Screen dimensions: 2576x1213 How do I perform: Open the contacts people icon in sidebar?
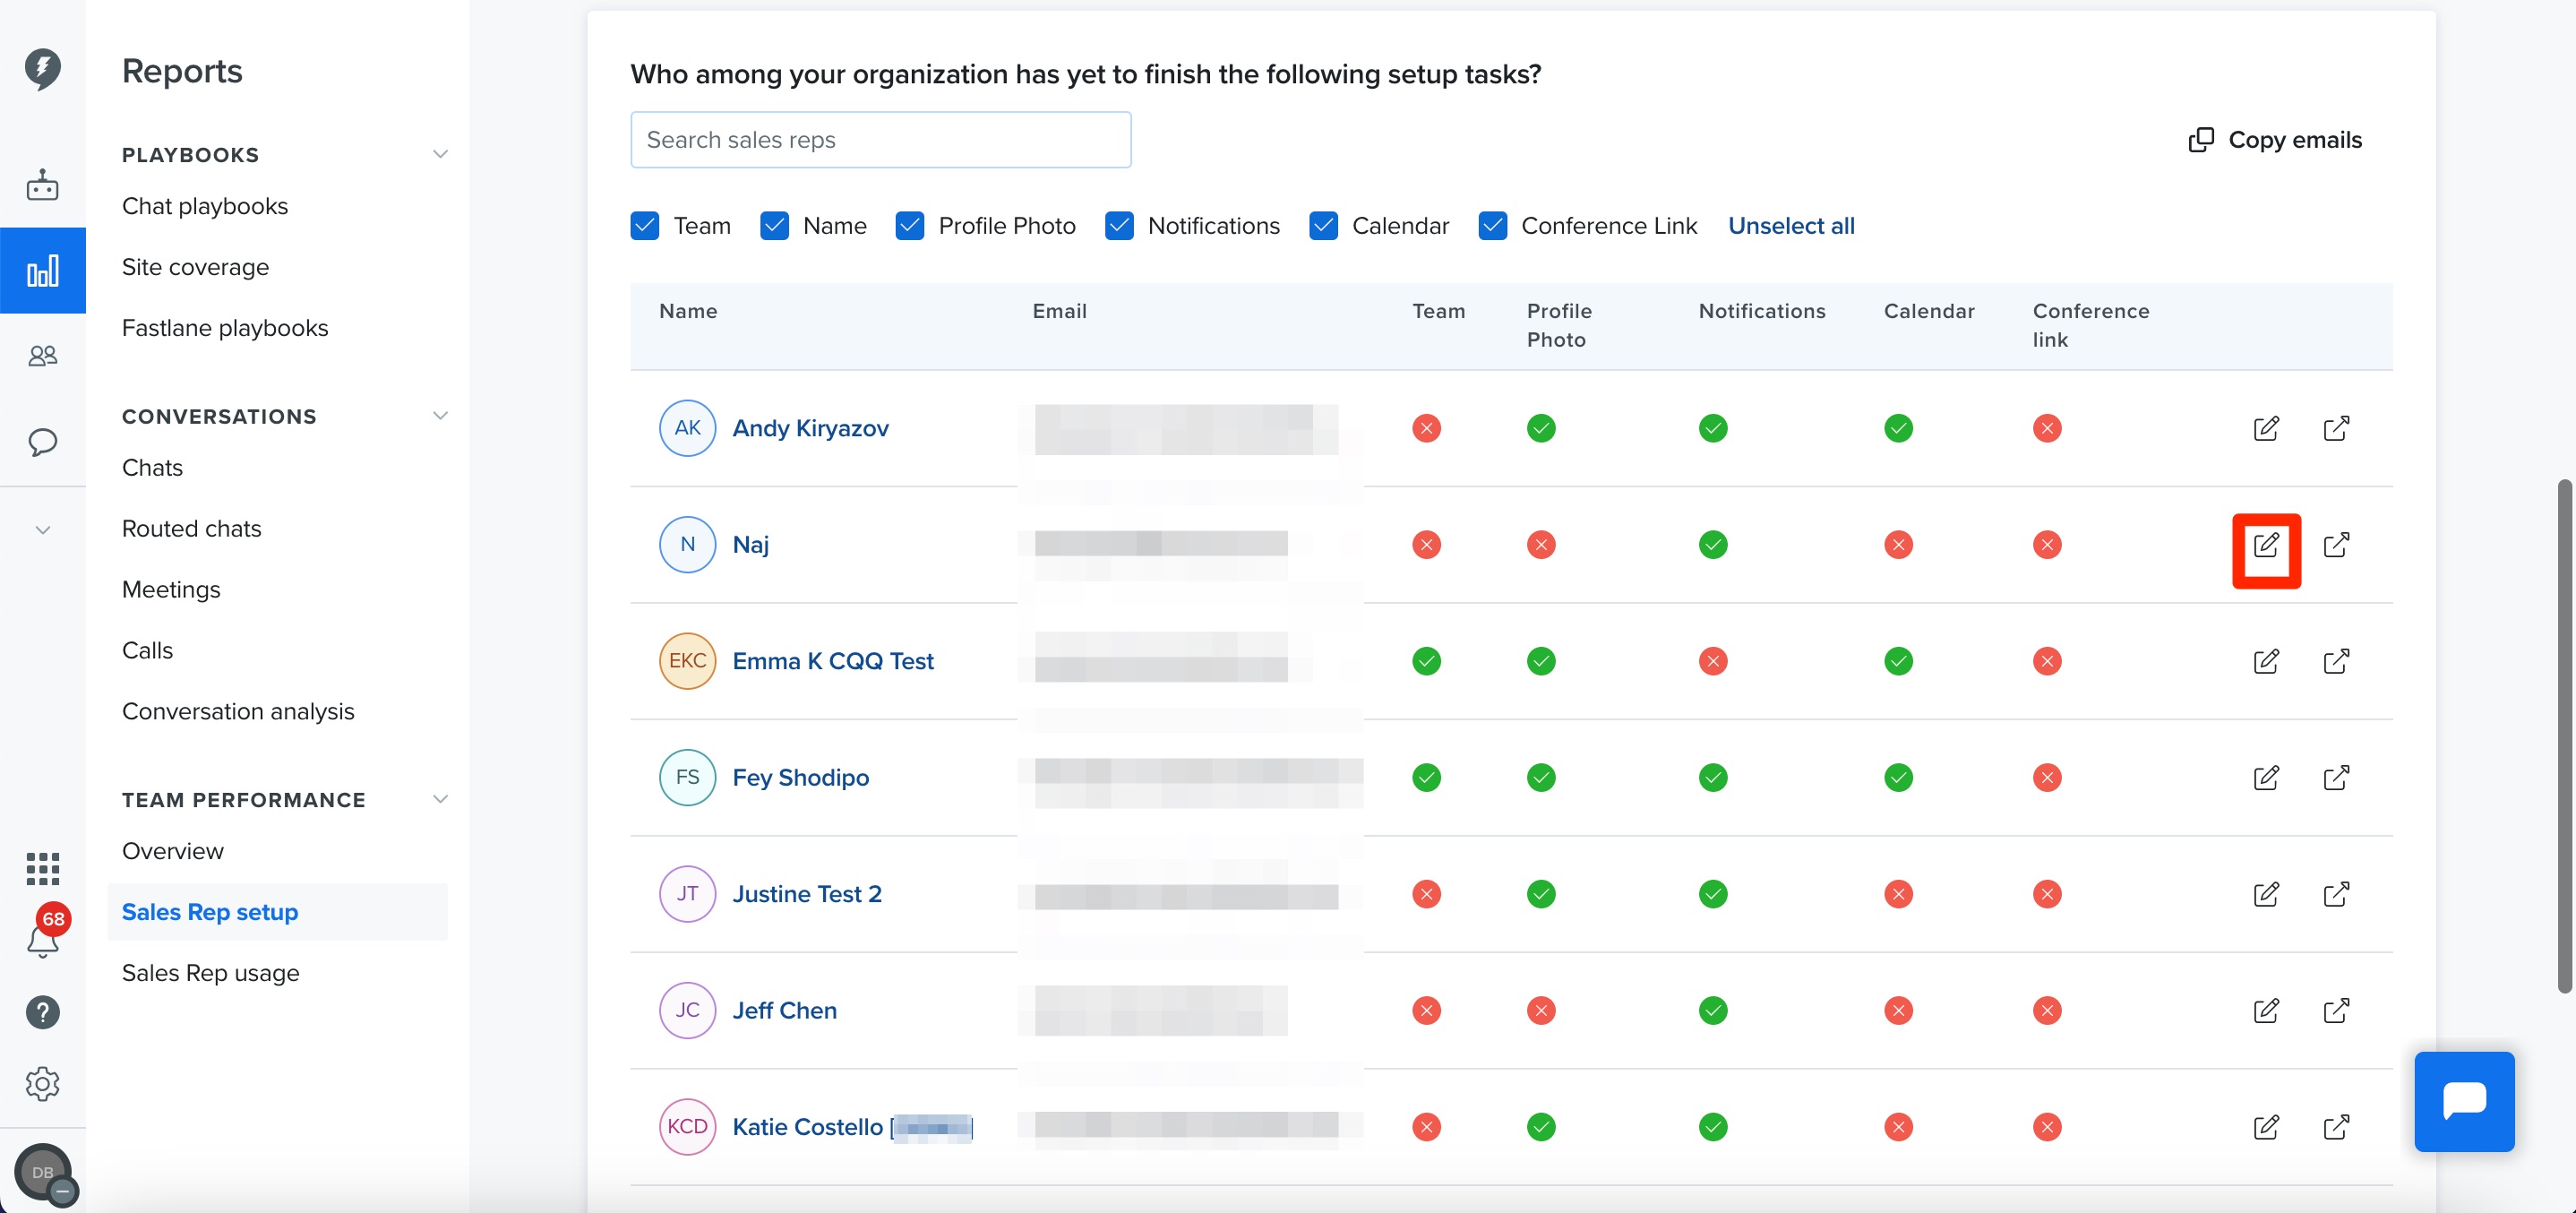pyautogui.click(x=42, y=355)
